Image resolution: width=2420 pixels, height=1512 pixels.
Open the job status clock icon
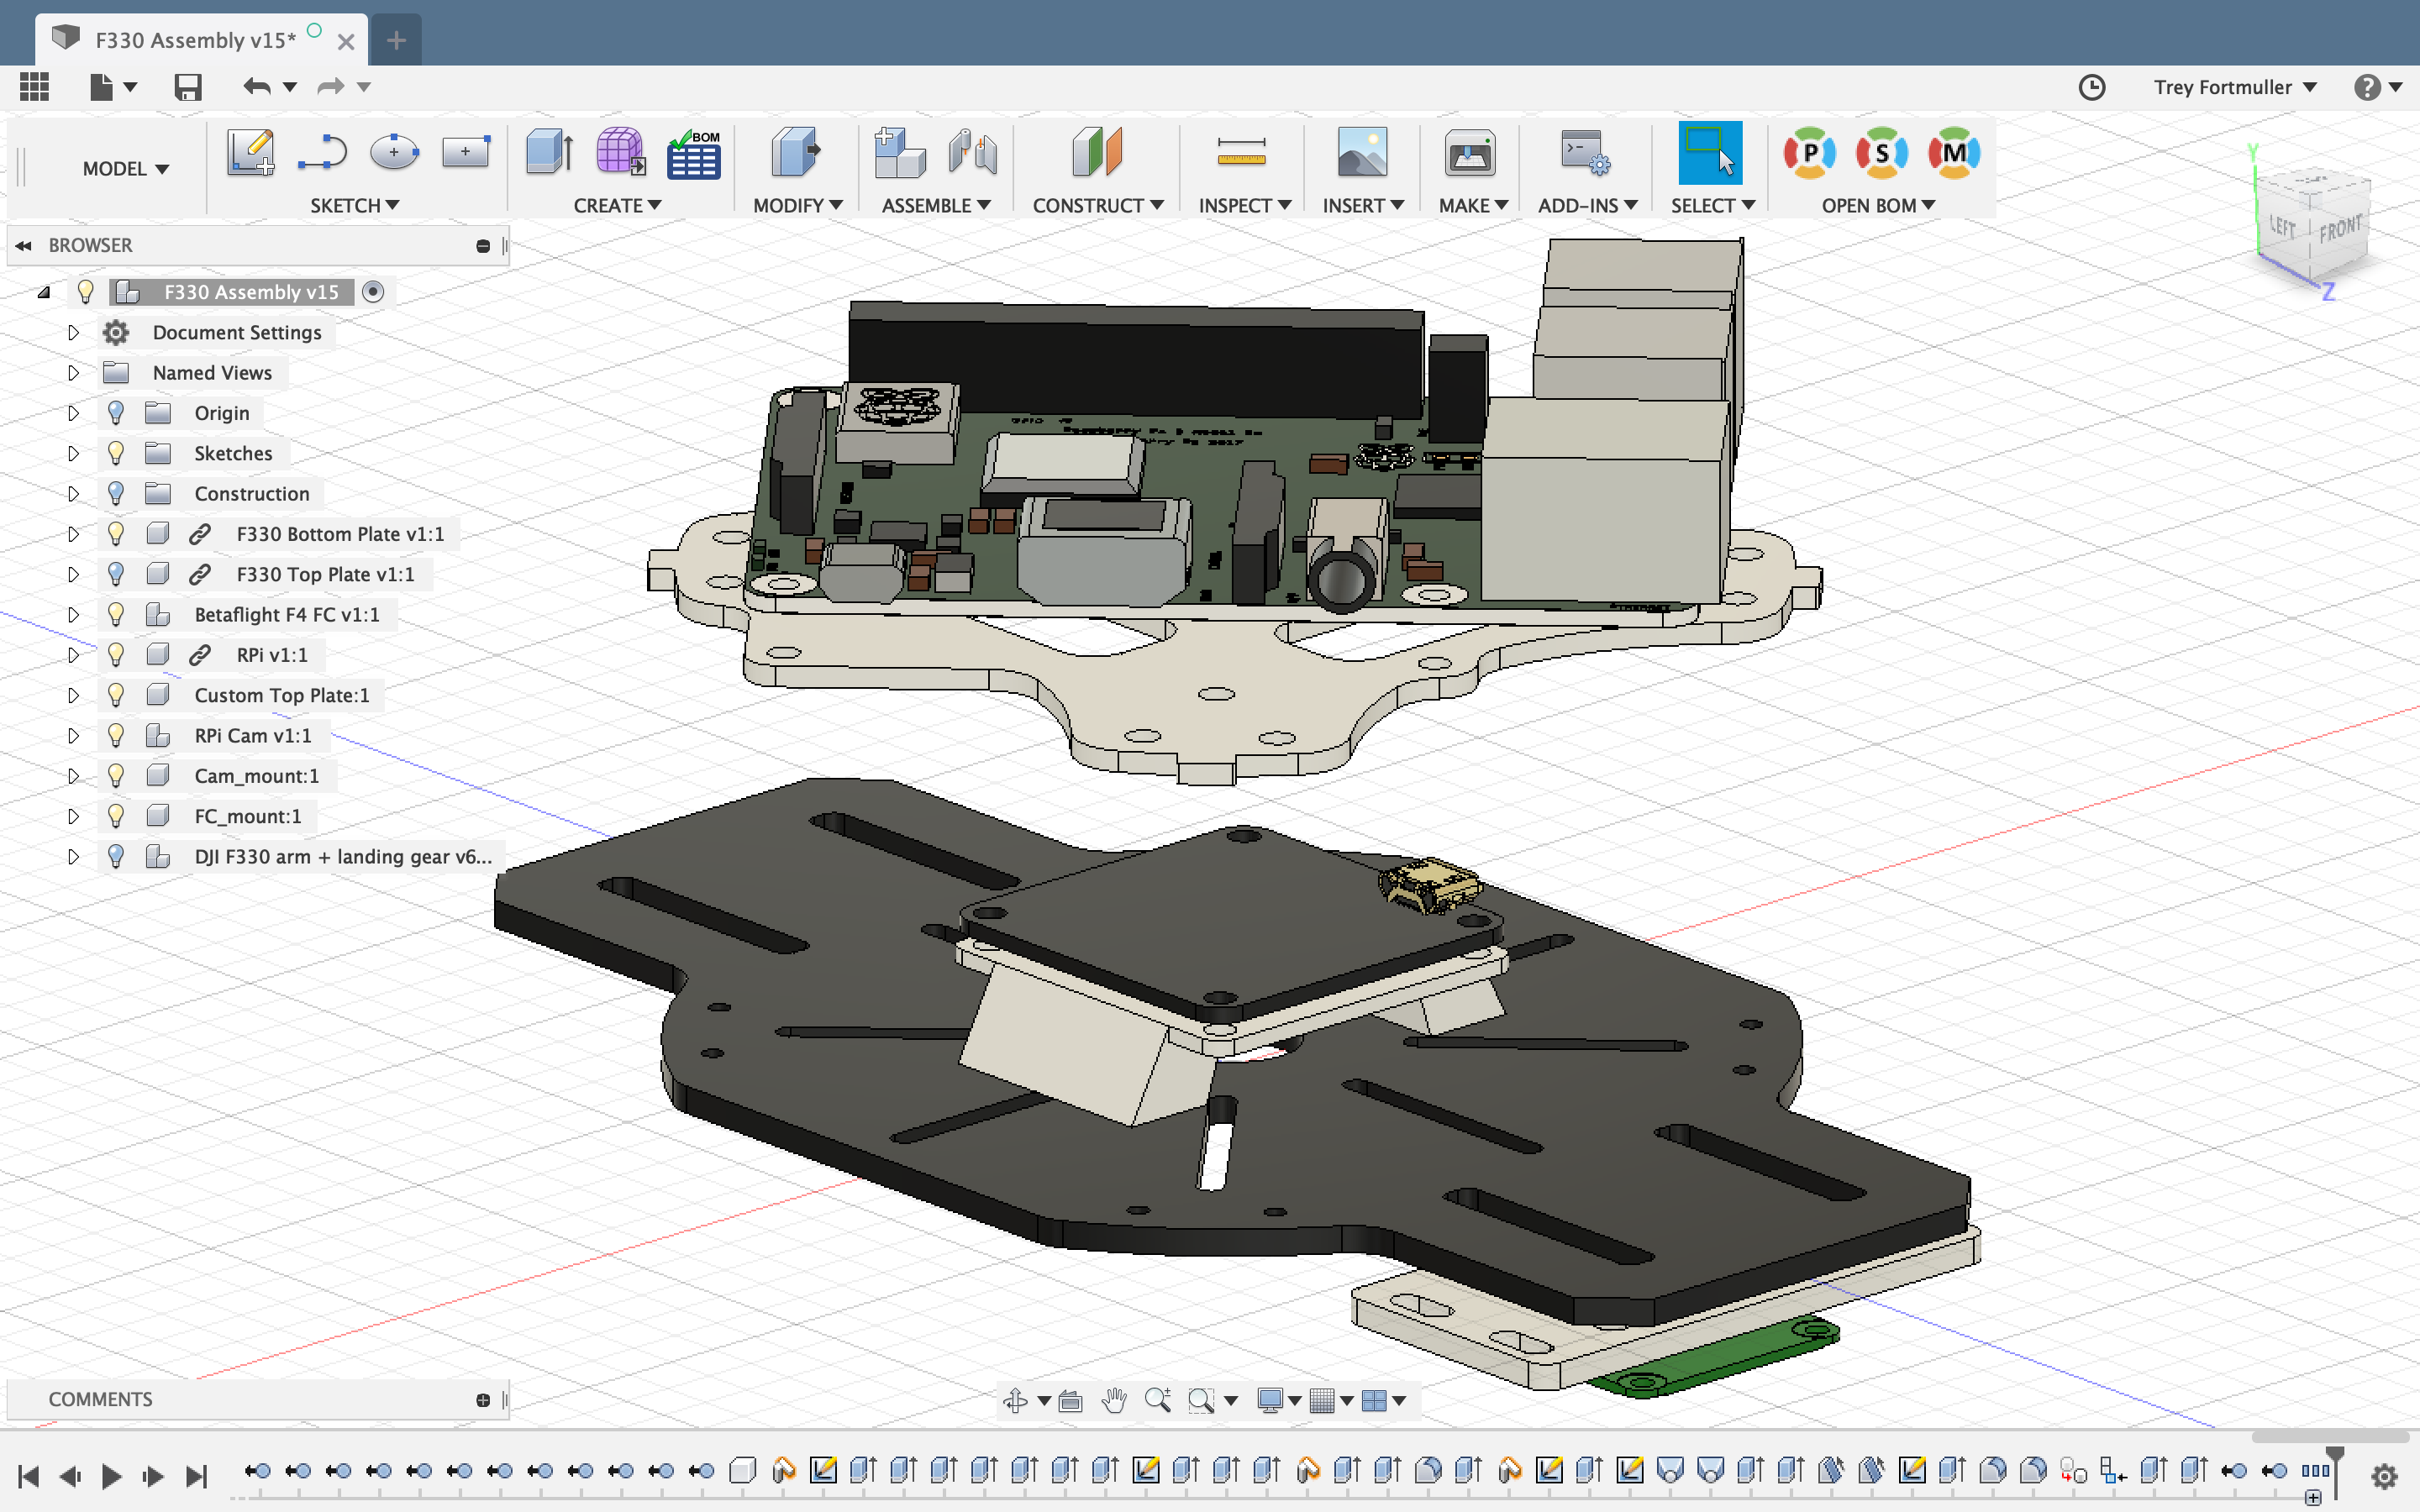[2091, 87]
